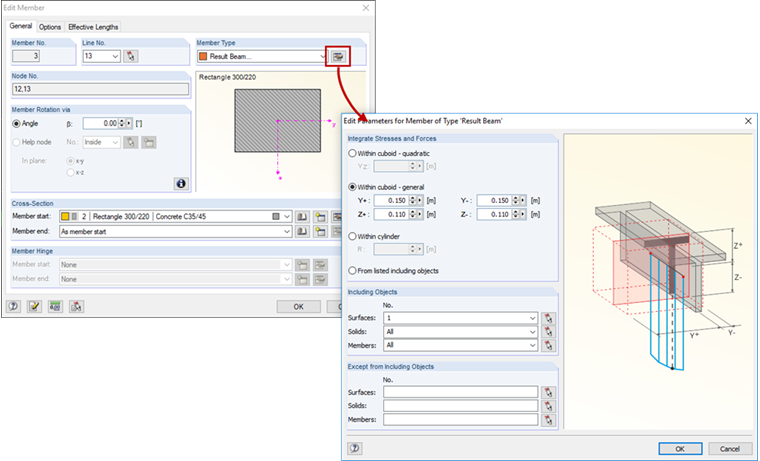Choose Within cuboid - general option
Screen dimensions: 760x461
[x=352, y=187]
